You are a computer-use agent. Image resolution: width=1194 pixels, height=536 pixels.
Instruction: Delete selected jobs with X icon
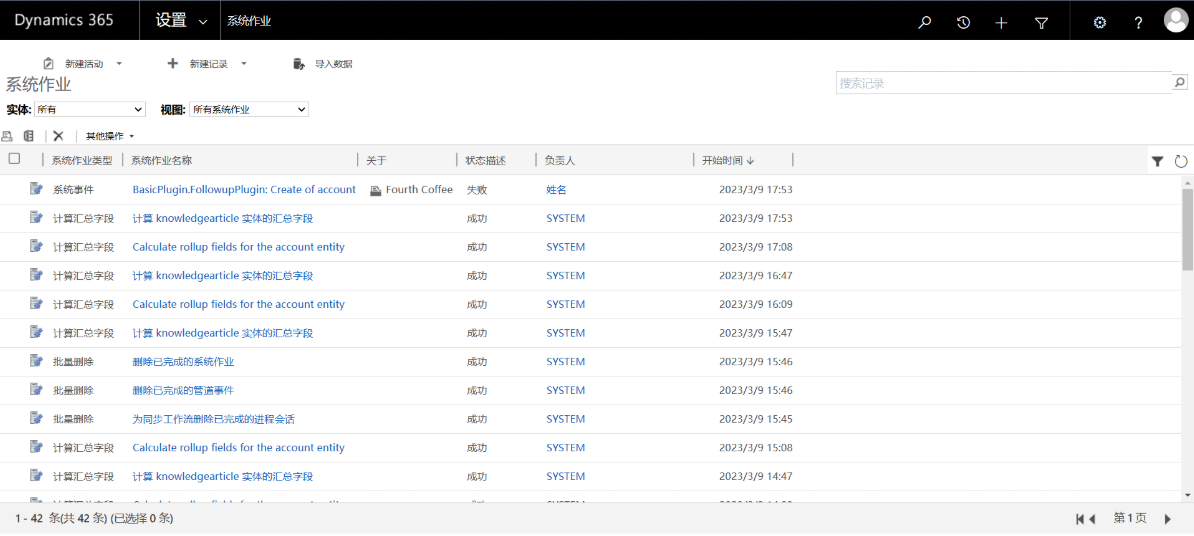(58, 136)
